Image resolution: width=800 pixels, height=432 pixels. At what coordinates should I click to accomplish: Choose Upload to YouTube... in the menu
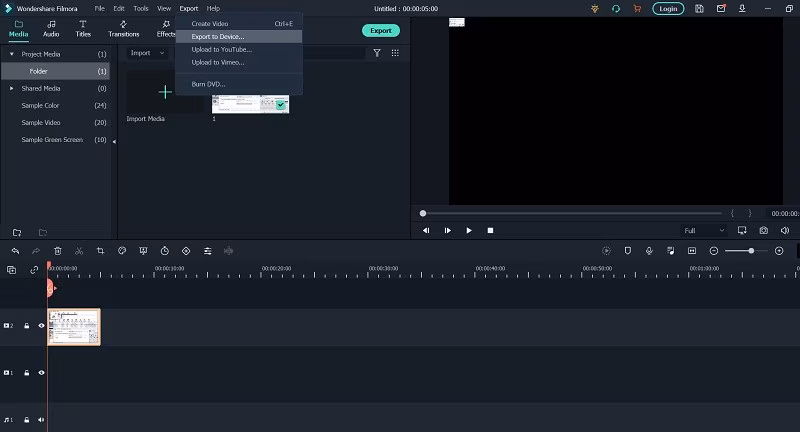239,49
